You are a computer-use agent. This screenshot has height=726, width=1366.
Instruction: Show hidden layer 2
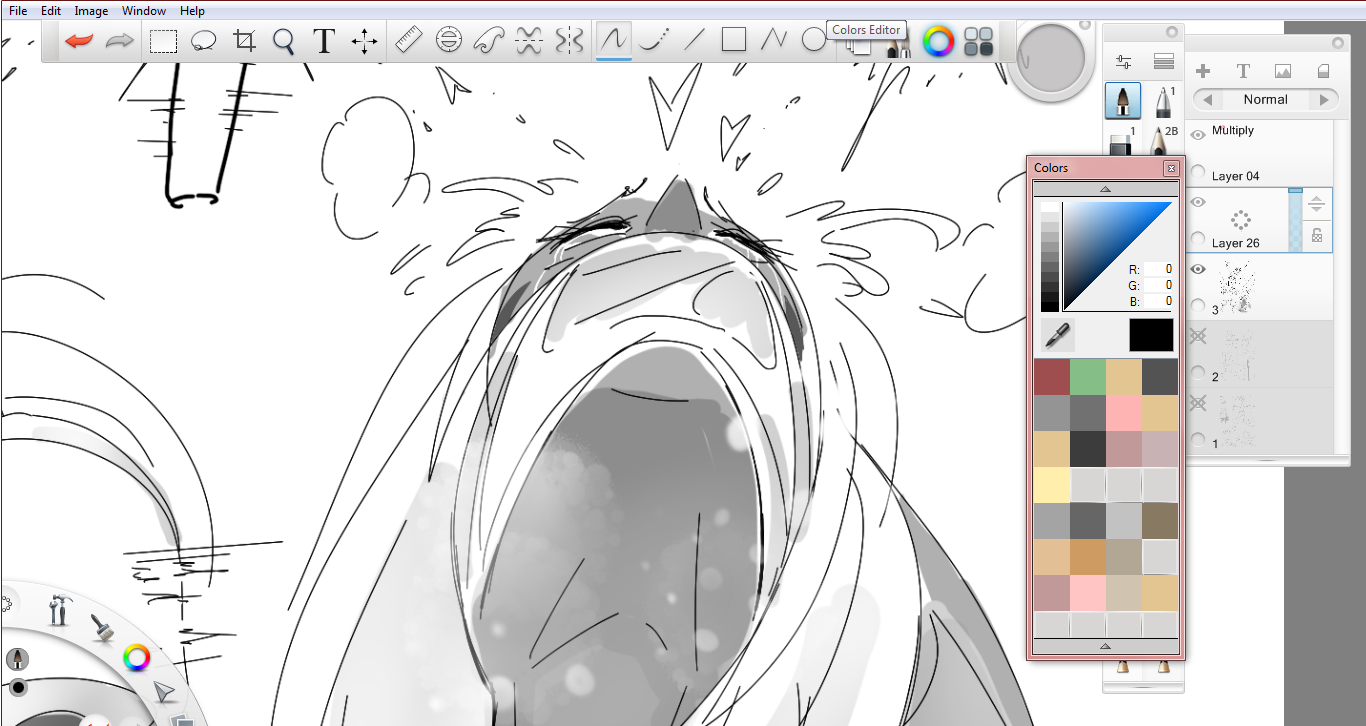[1198, 337]
